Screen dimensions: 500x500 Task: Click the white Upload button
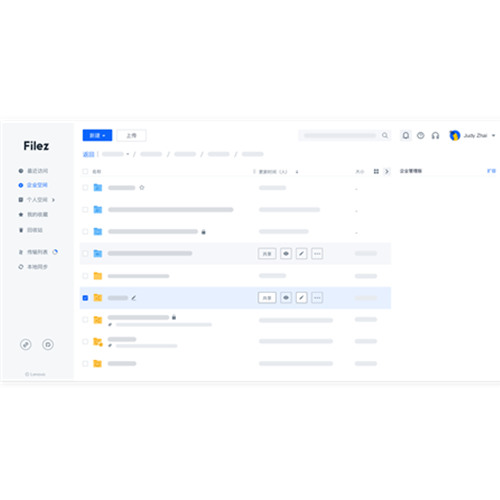(131, 135)
